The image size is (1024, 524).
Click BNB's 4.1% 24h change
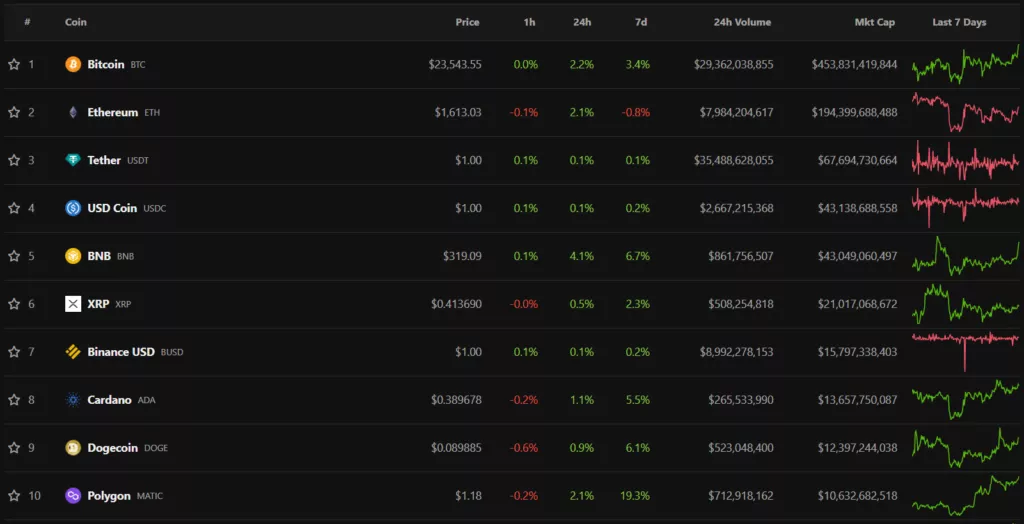583,256
